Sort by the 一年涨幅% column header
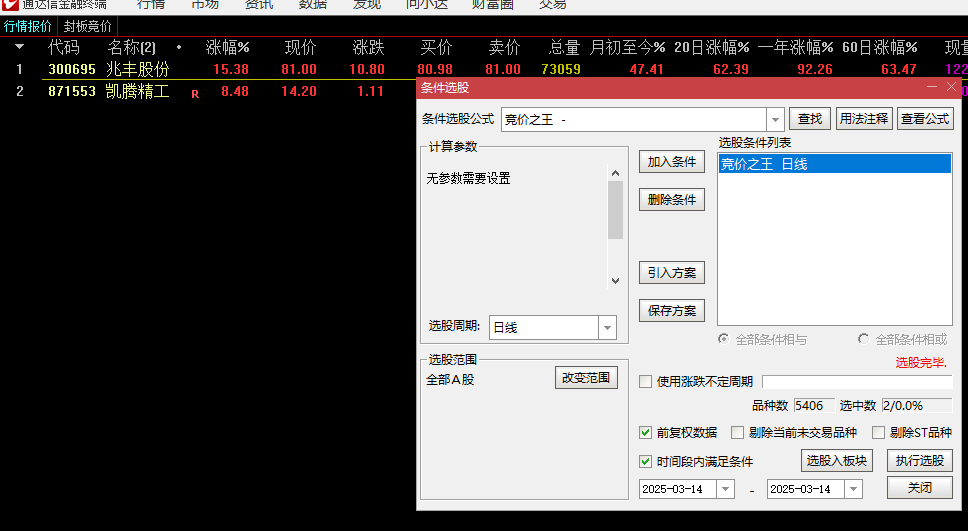The image size is (968, 531). coord(795,47)
